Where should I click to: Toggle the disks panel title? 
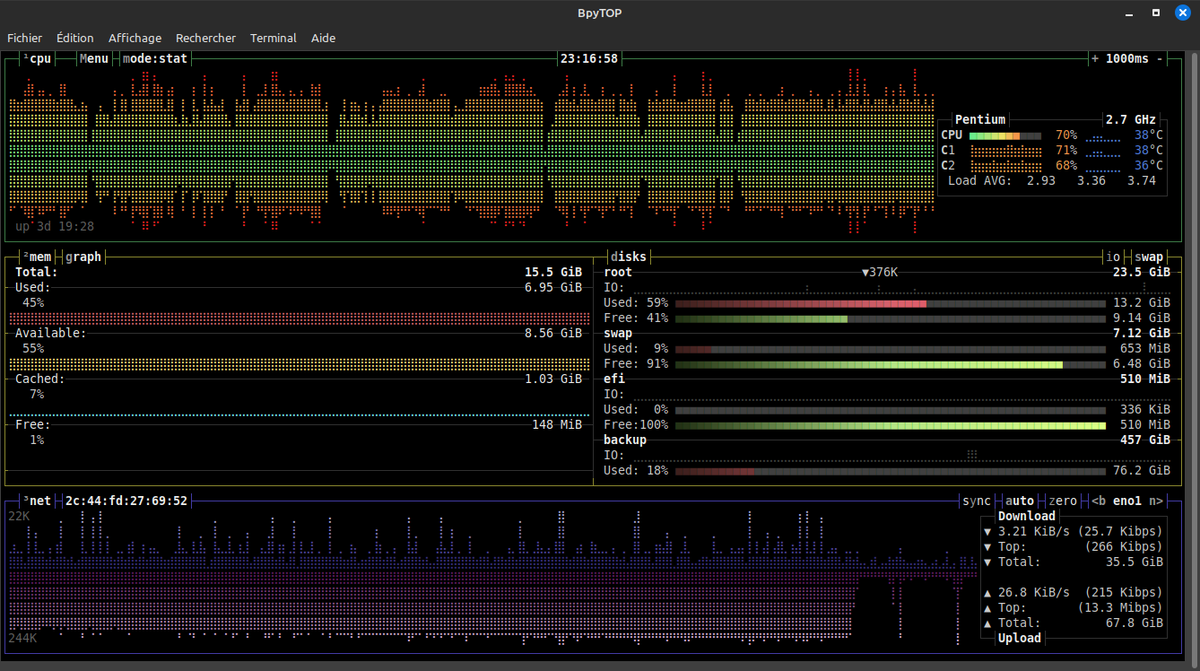tap(628, 257)
